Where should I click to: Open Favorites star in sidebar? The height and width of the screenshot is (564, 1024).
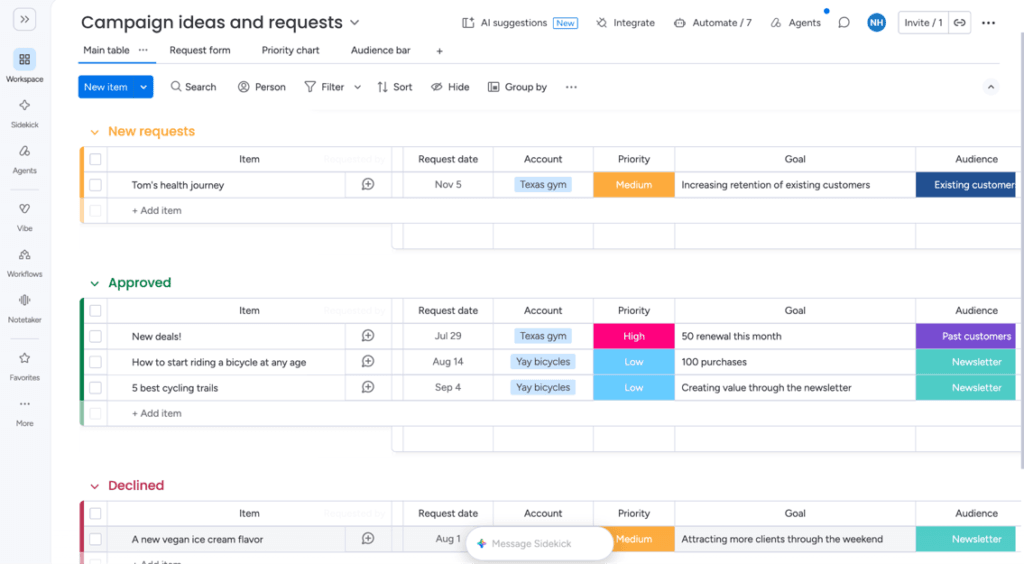point(24,358)
